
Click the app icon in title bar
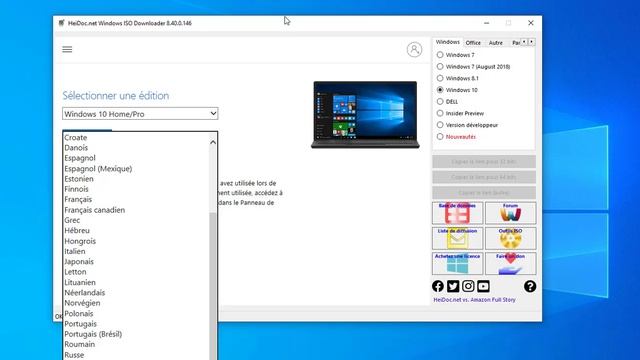tap(61, 23)
